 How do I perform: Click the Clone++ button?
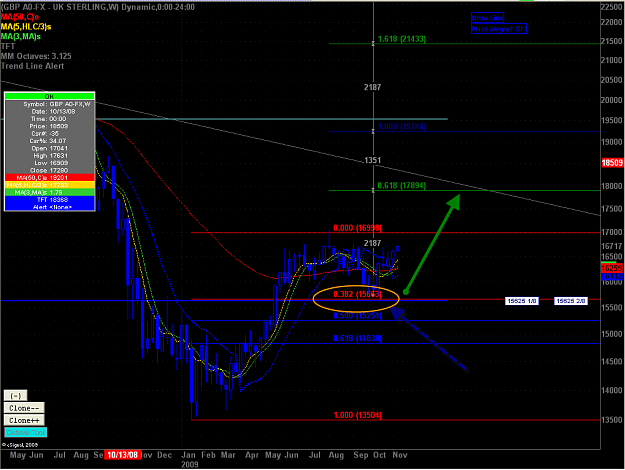(24, 421)
